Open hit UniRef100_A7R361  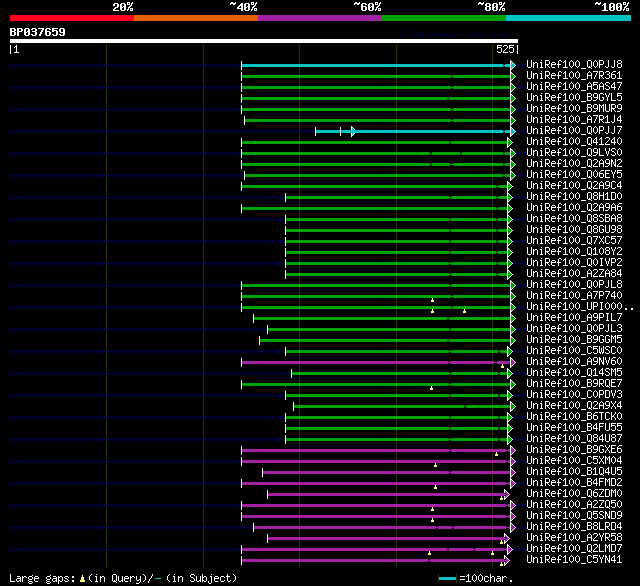pyautogui.click(x=574, y=75)
